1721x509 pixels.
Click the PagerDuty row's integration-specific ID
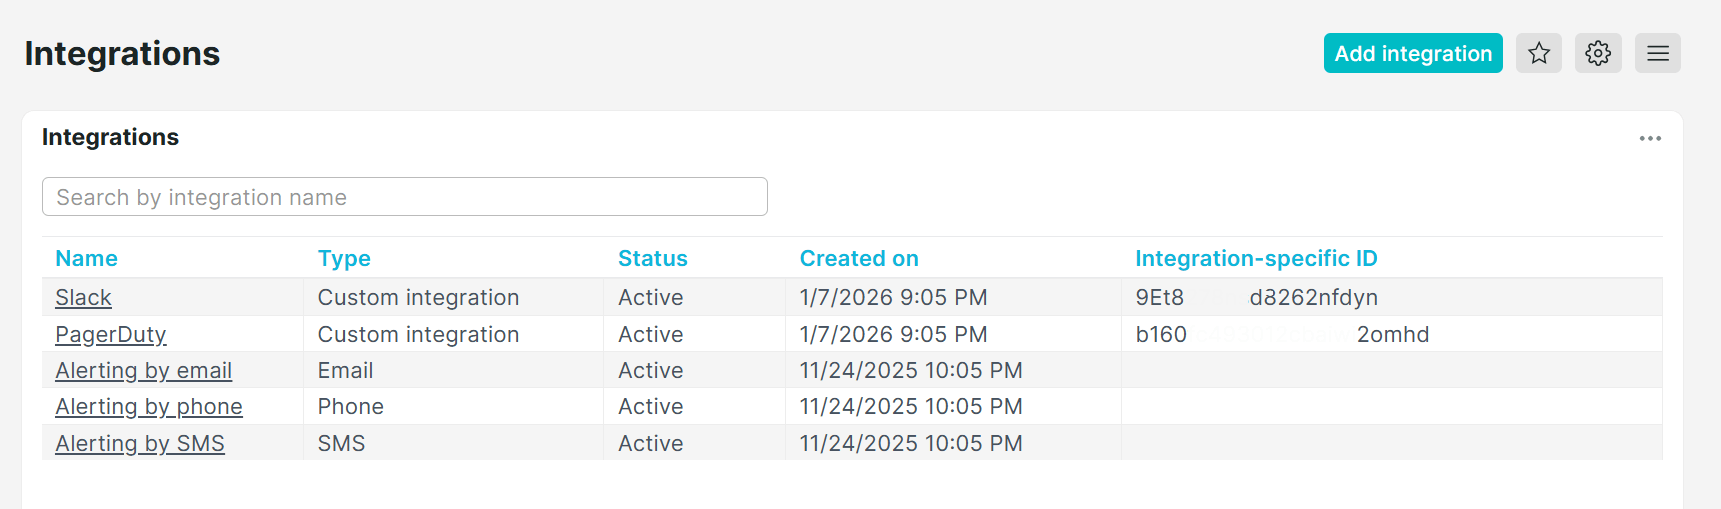tap(1281, 335)
